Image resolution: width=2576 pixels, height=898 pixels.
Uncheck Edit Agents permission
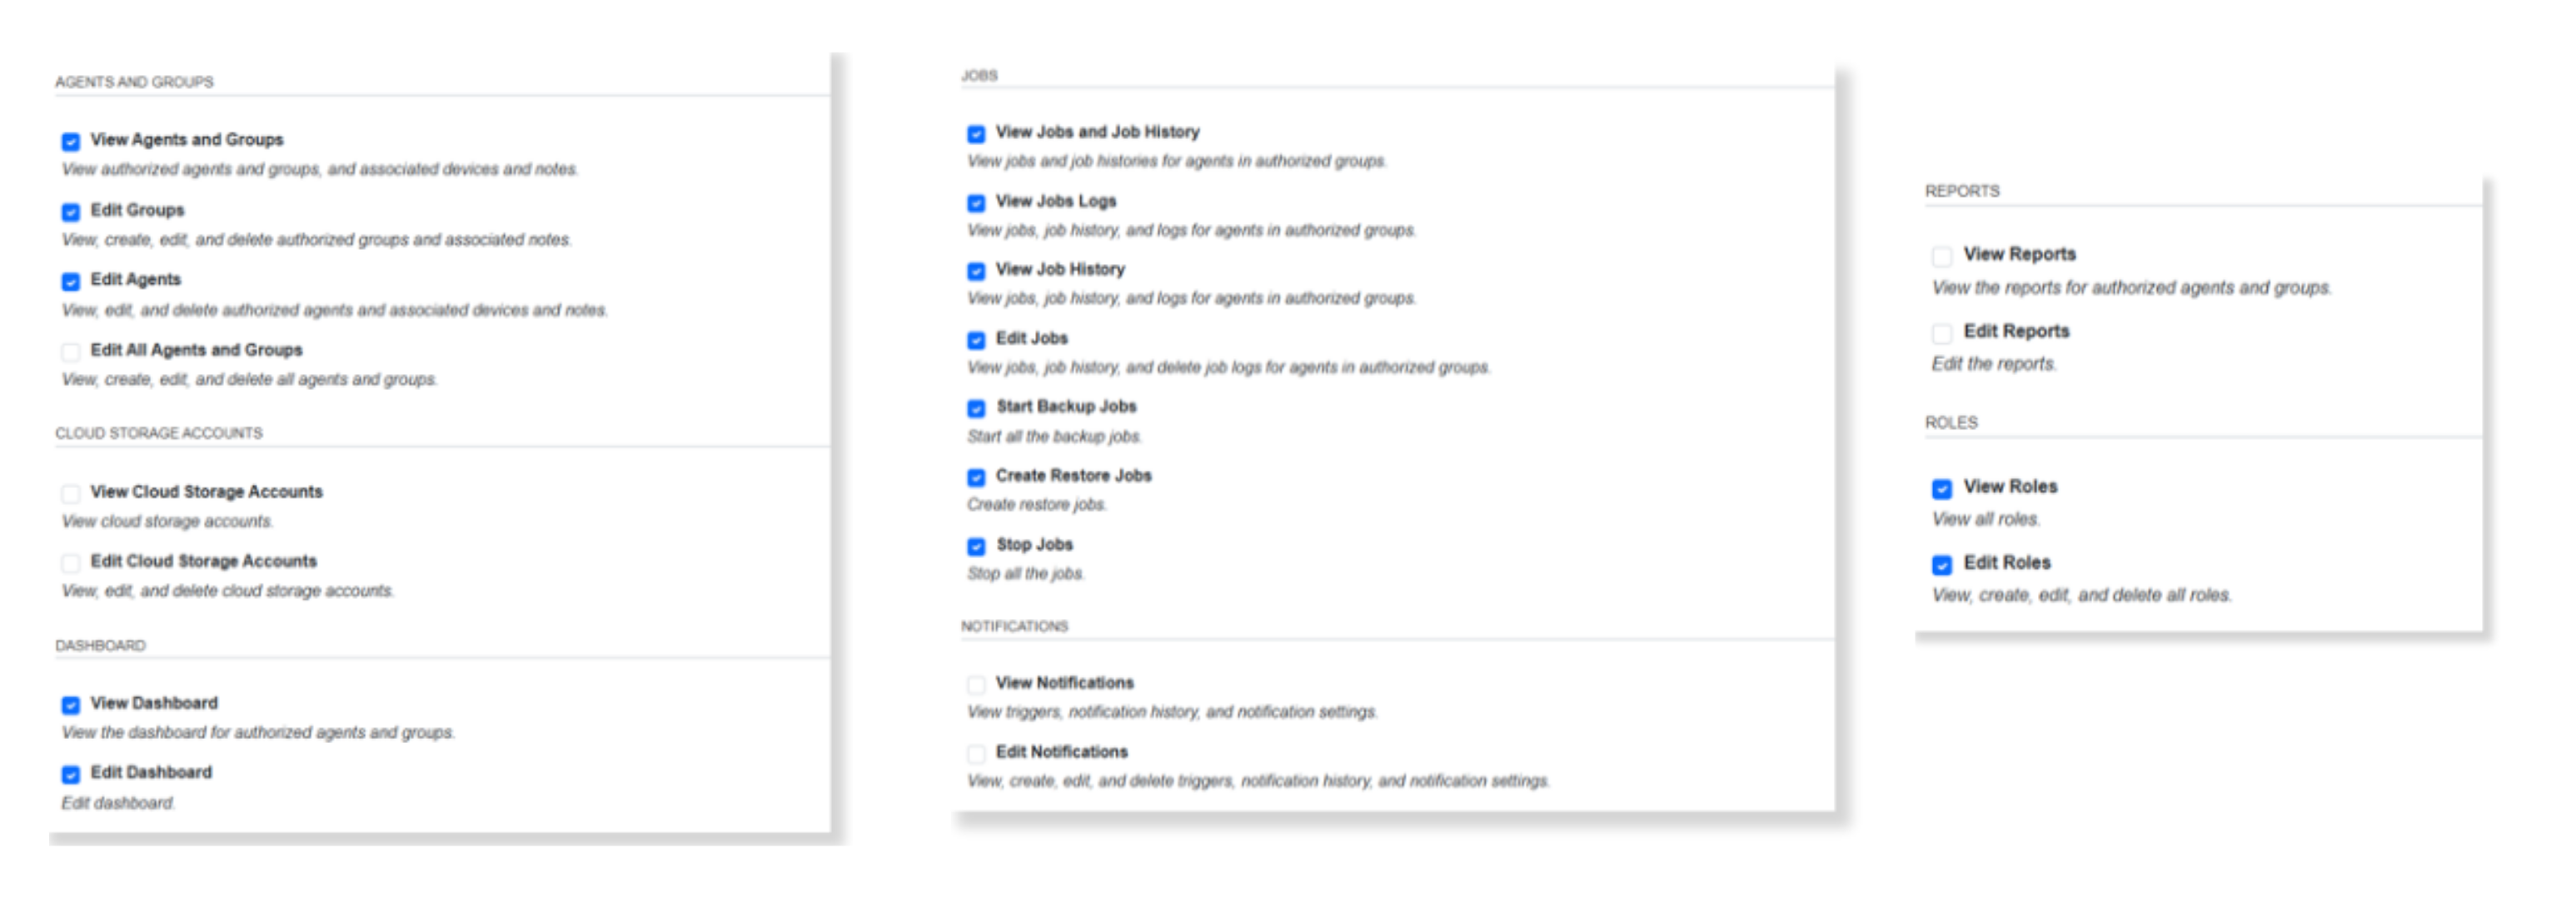[70, 281]
